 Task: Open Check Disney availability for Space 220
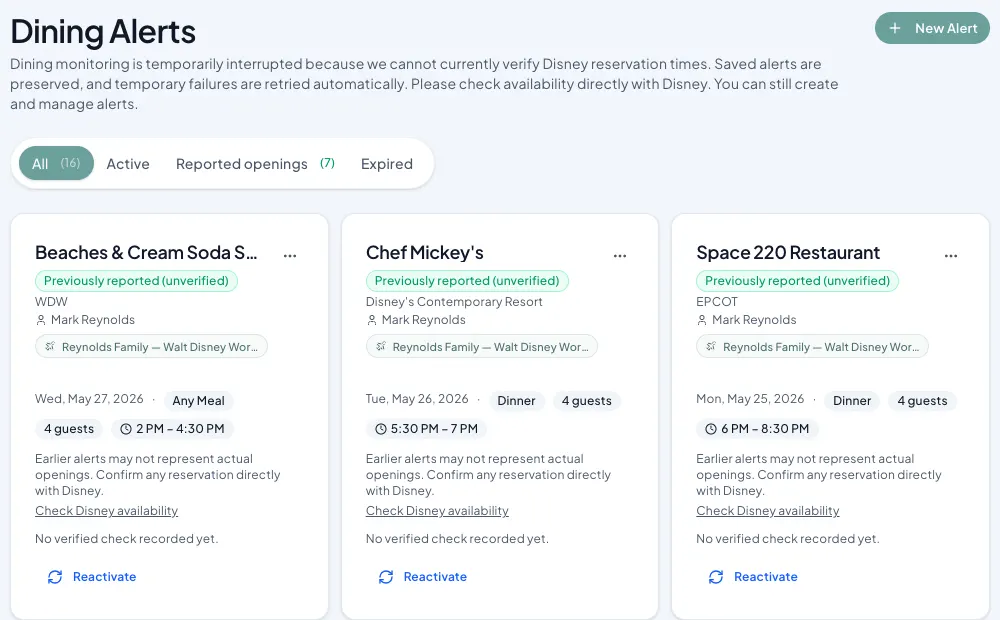point(767,510)
